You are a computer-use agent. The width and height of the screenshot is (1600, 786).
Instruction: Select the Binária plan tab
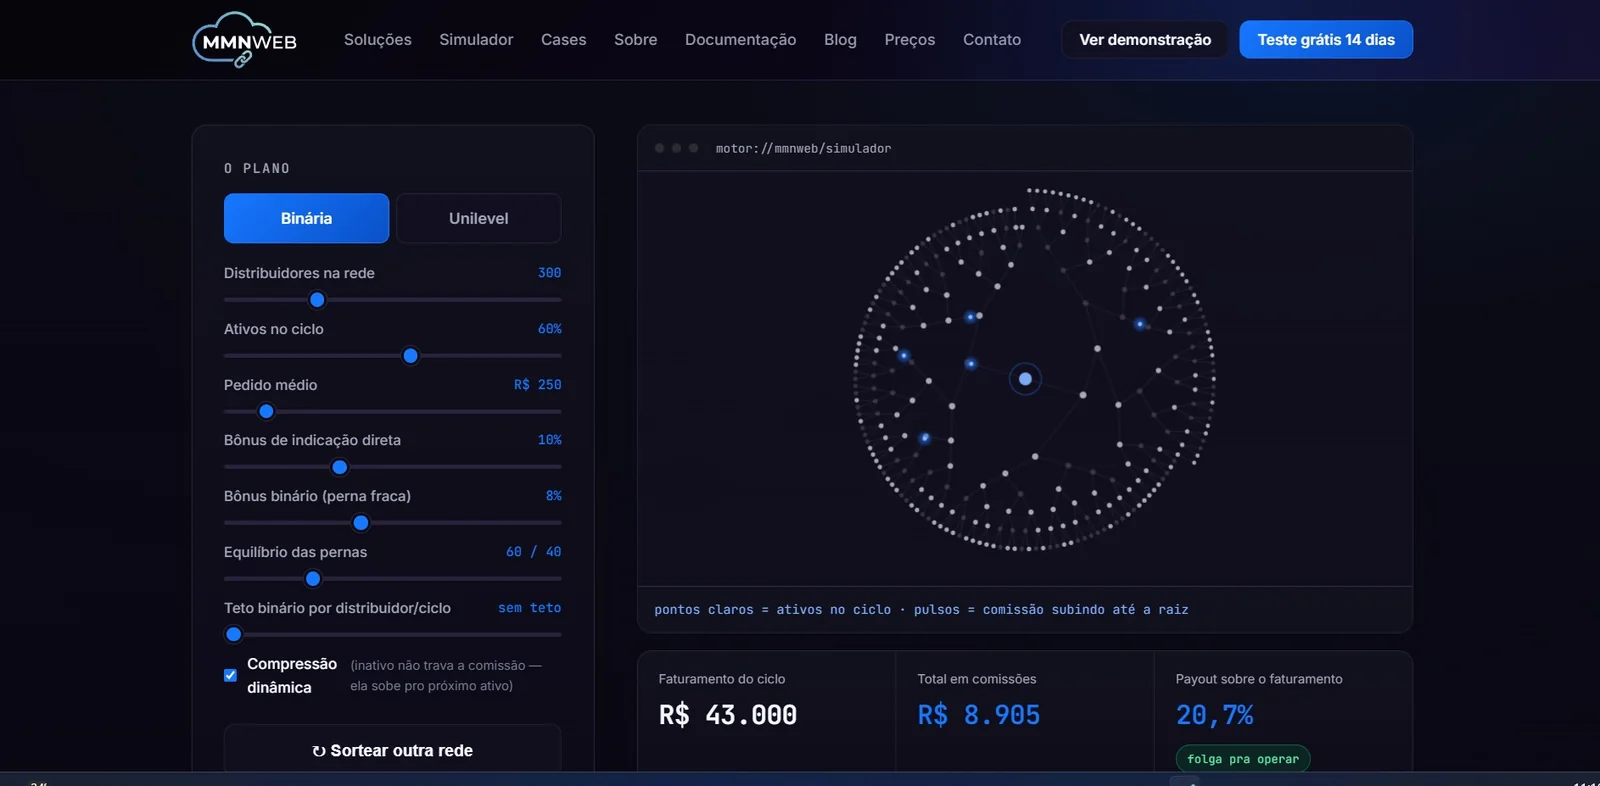tap(306, 218)
